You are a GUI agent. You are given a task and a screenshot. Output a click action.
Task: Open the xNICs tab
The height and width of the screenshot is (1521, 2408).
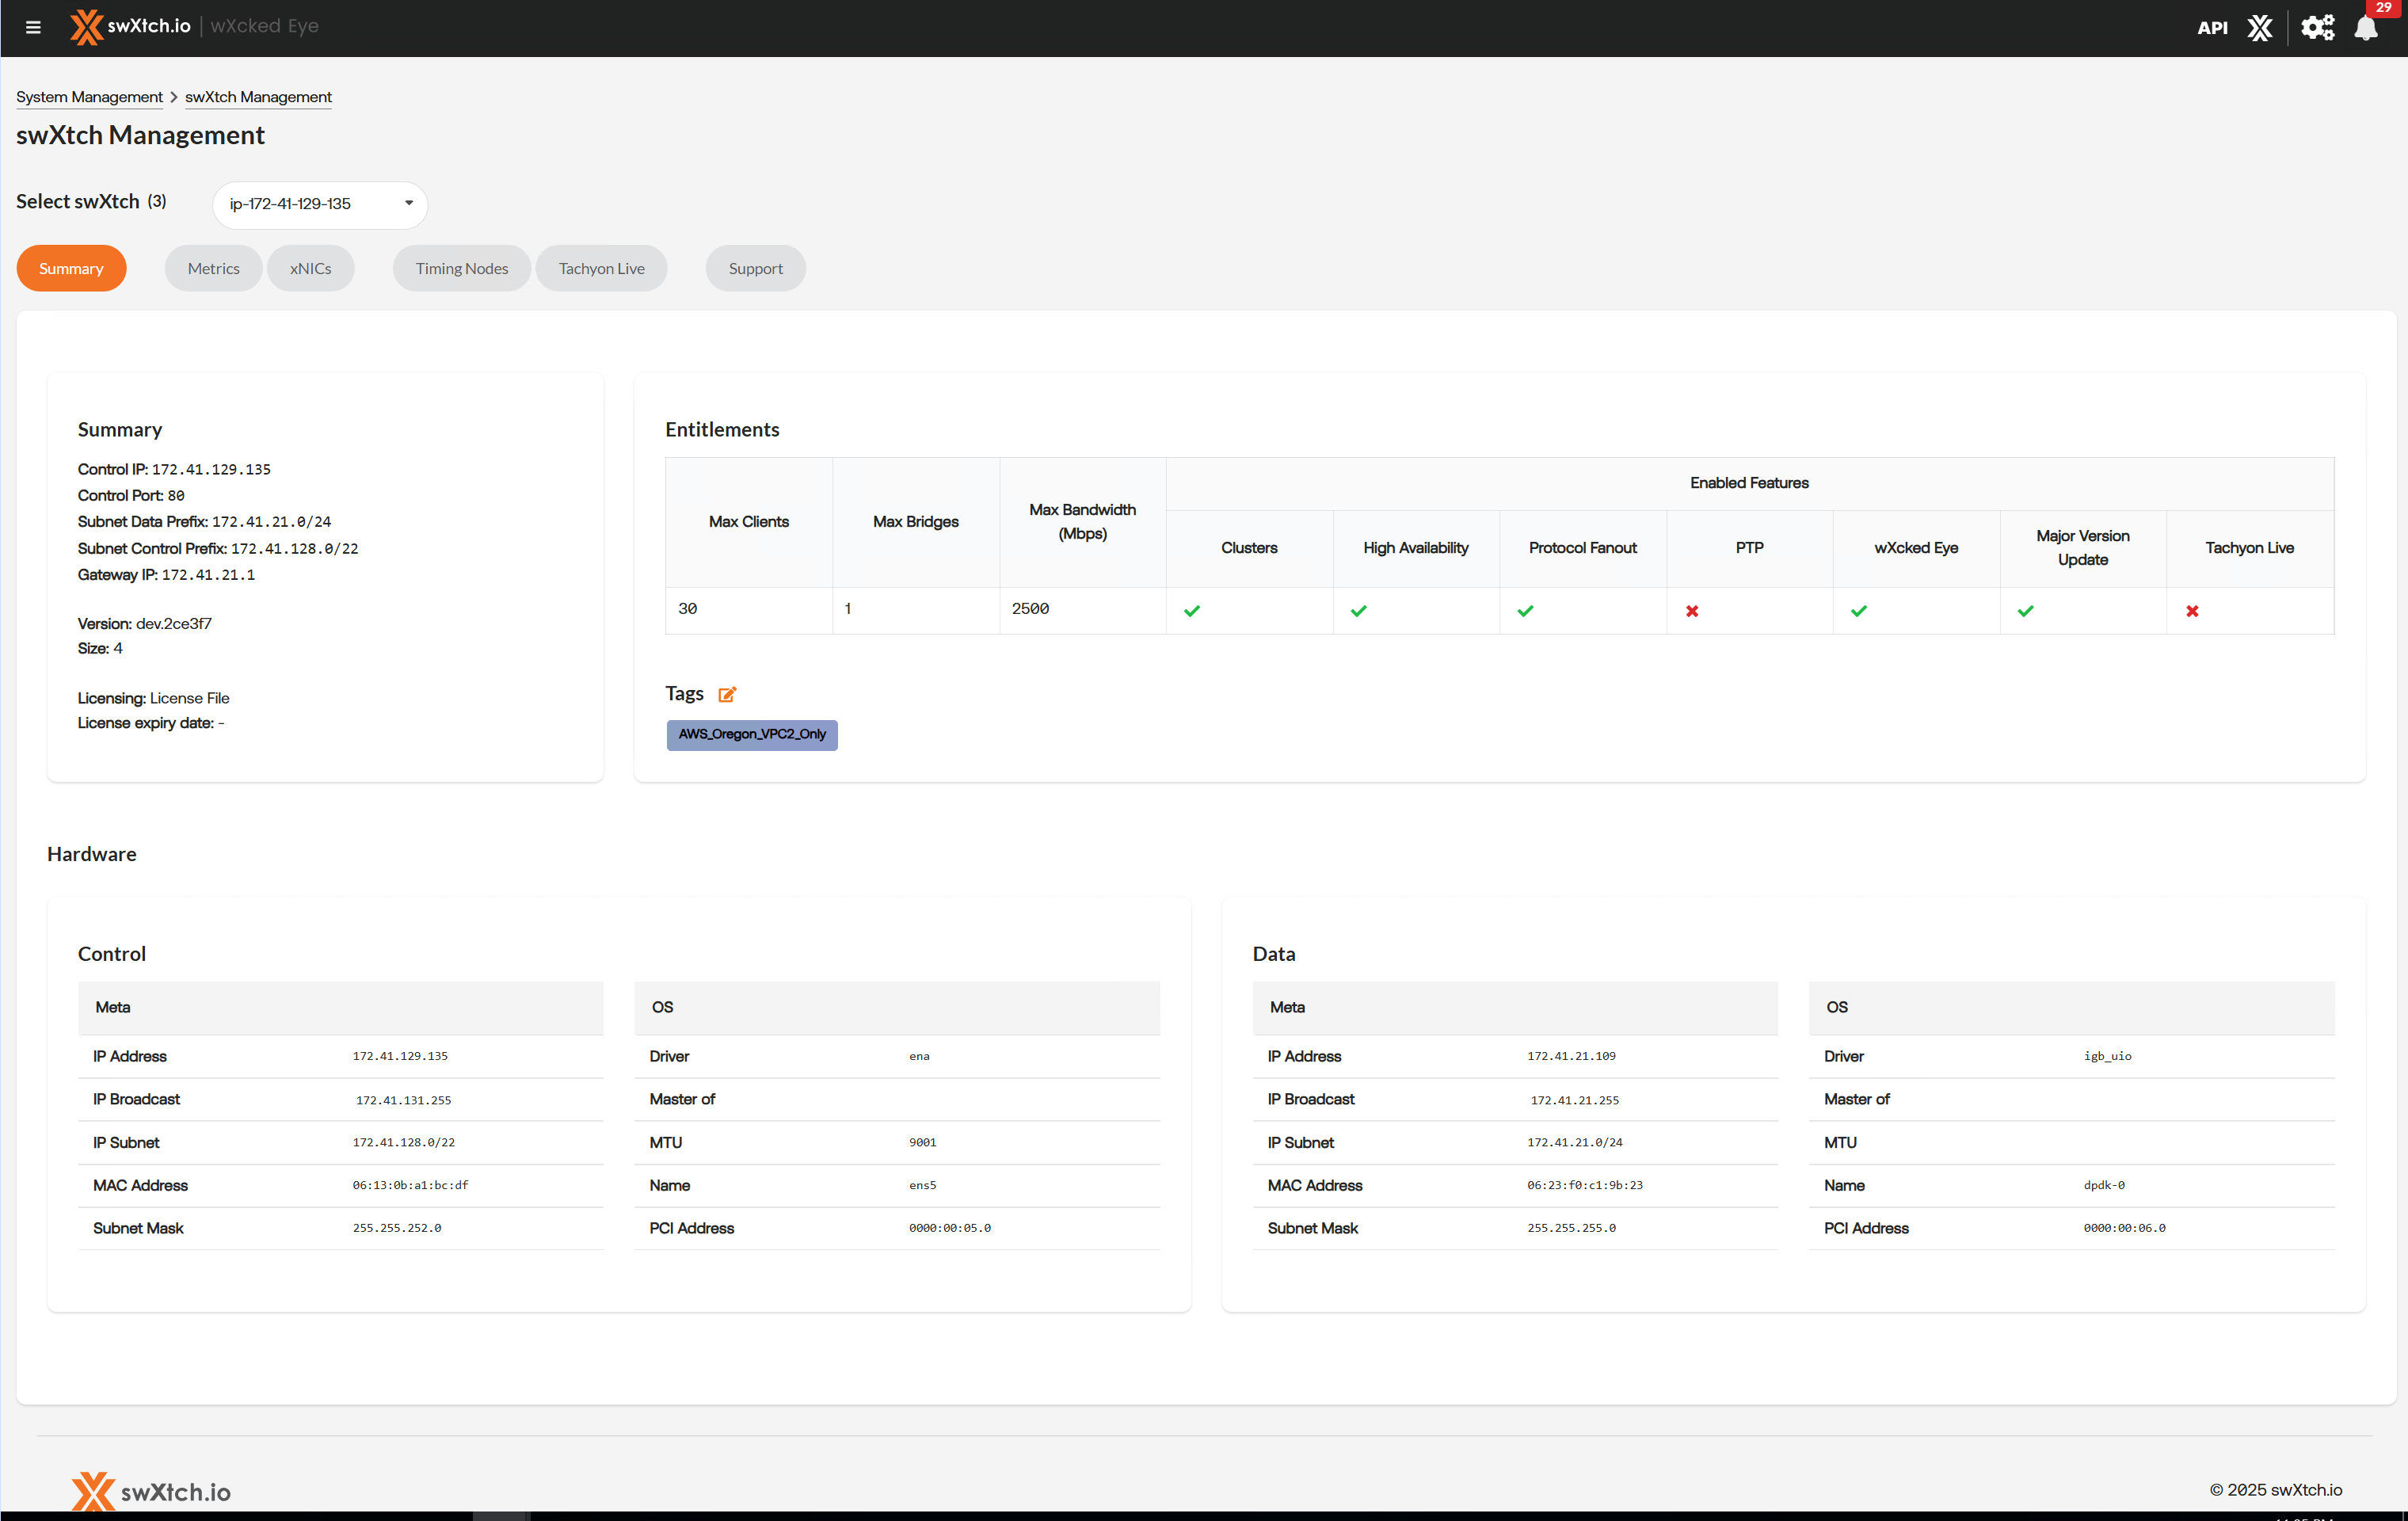[x=310, y=268]
